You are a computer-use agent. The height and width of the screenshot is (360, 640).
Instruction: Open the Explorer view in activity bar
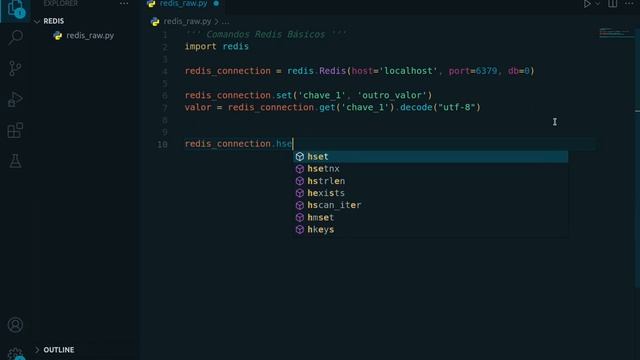(16, 9)
